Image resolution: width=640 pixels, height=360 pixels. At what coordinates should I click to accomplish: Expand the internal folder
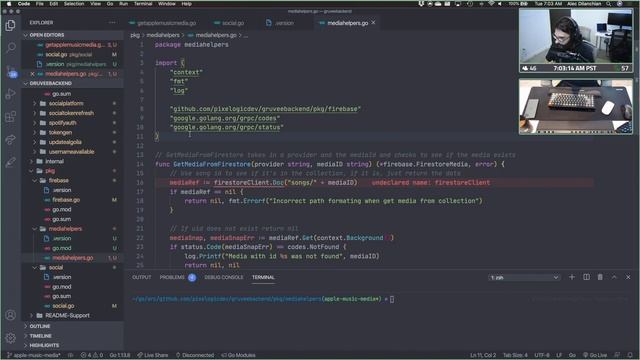click(54, 161)
